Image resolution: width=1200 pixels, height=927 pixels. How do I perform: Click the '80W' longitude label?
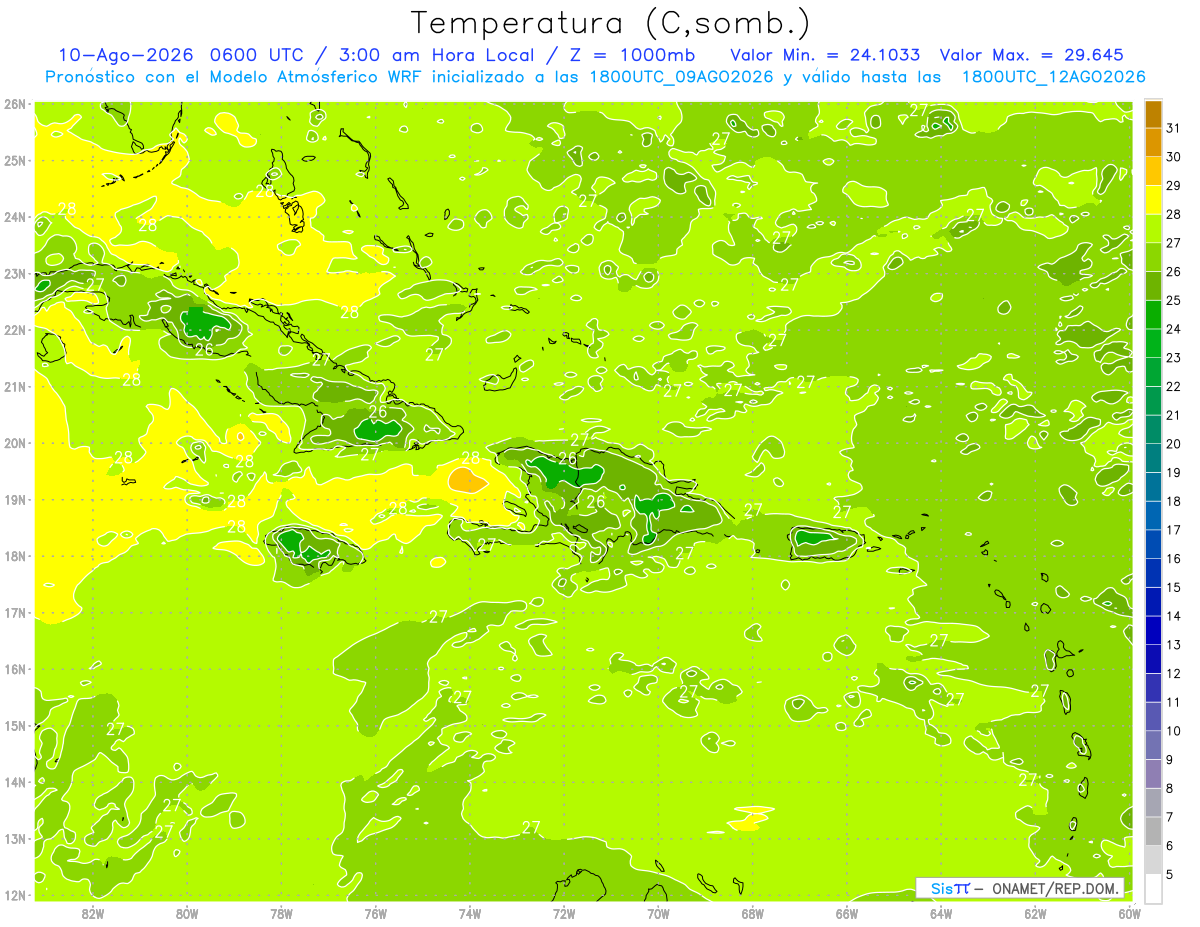(x=186, y=913)
